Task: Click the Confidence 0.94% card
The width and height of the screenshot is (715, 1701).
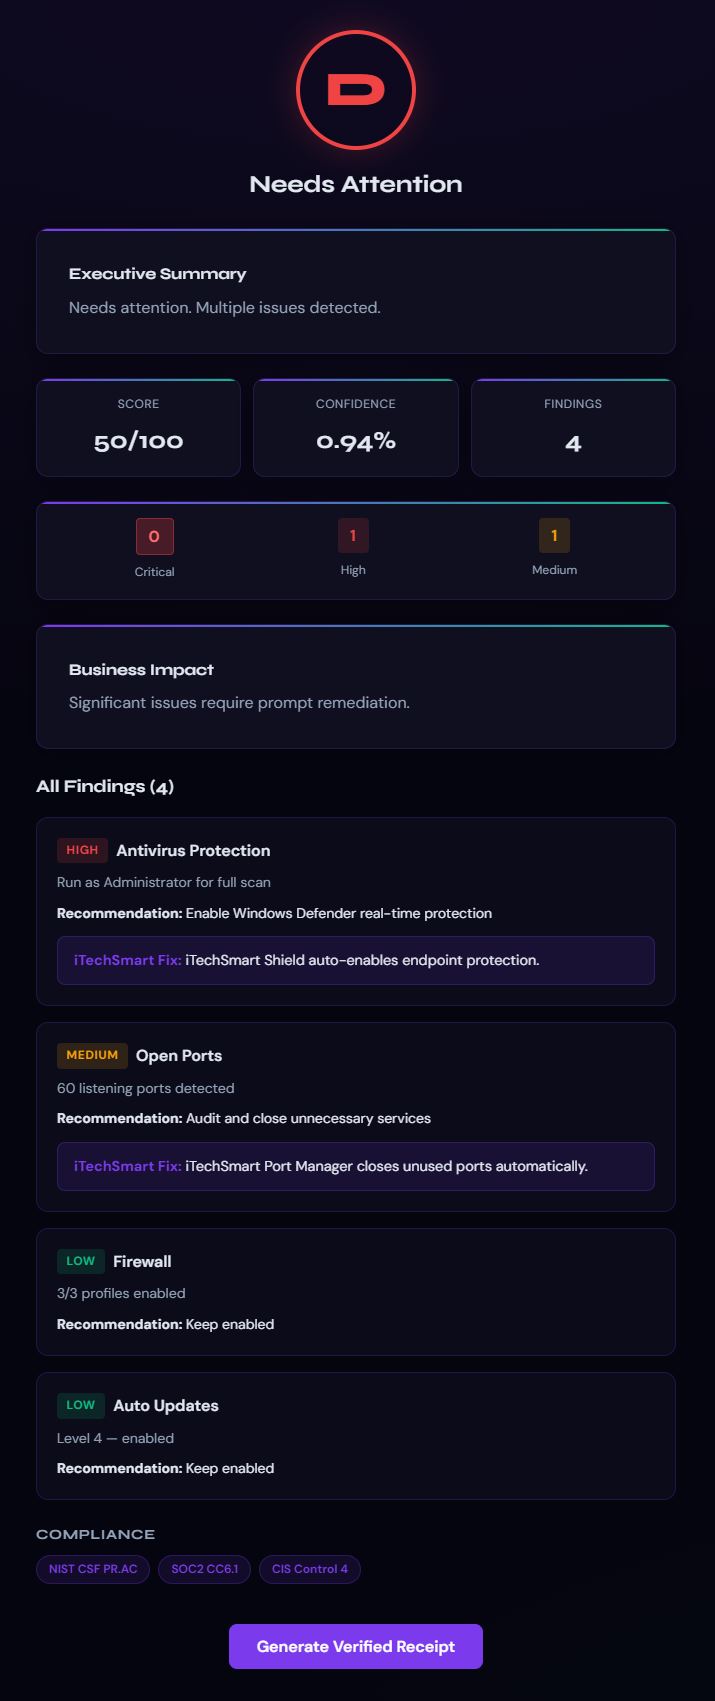Action: (x=356, y=428)
